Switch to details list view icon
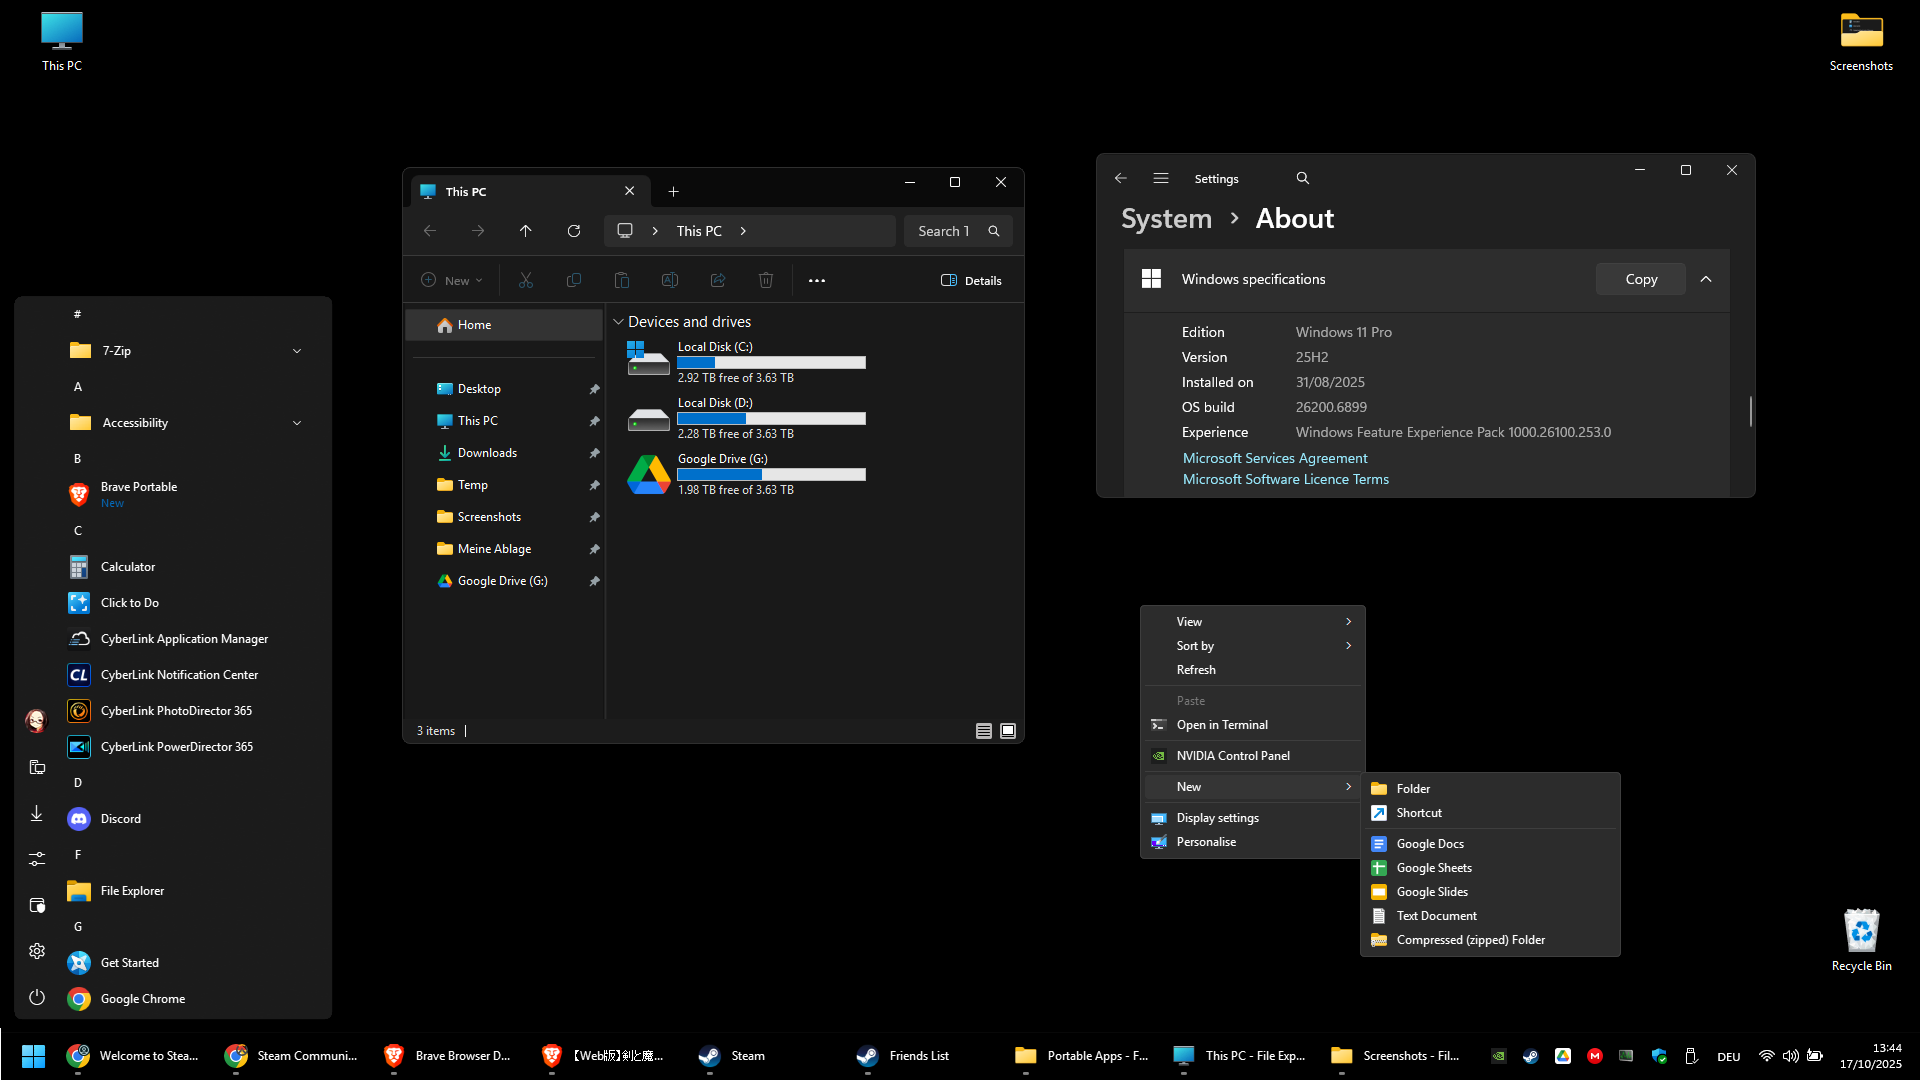The image size is (1920, 1080). tap(984, 731)
